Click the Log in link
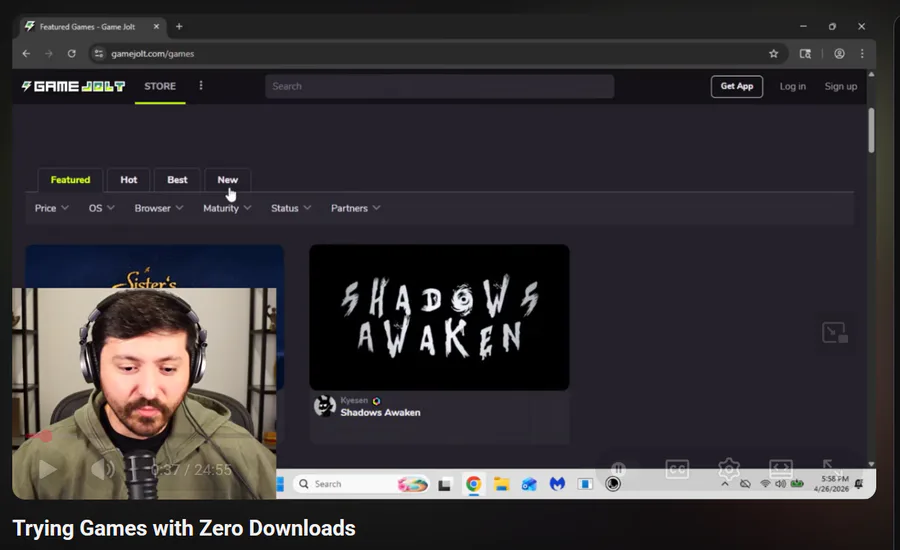Image resolution: width=900 pixels, height=550 pixels. [793, 86]
